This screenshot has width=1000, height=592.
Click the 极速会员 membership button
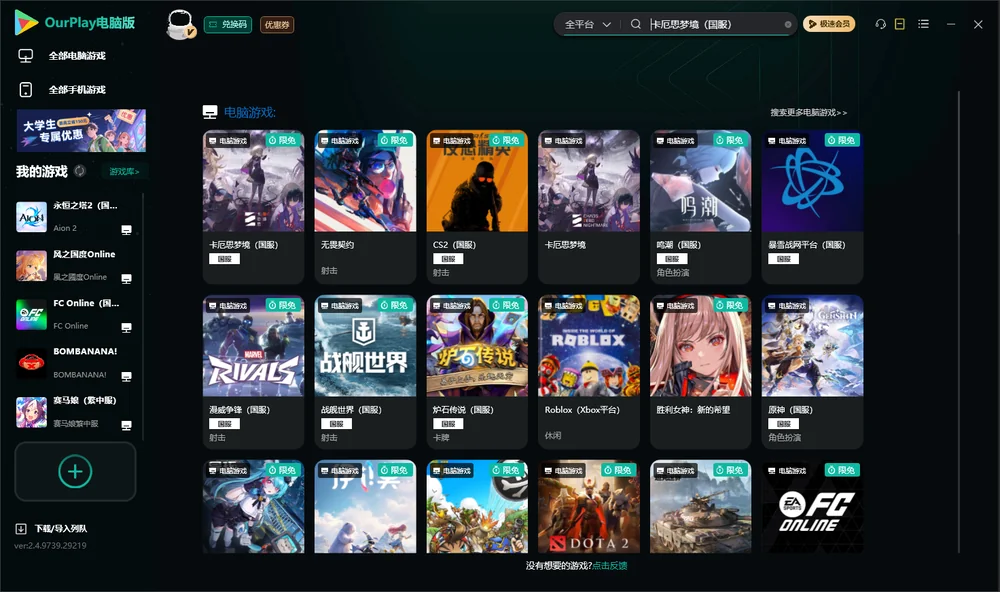829,24
